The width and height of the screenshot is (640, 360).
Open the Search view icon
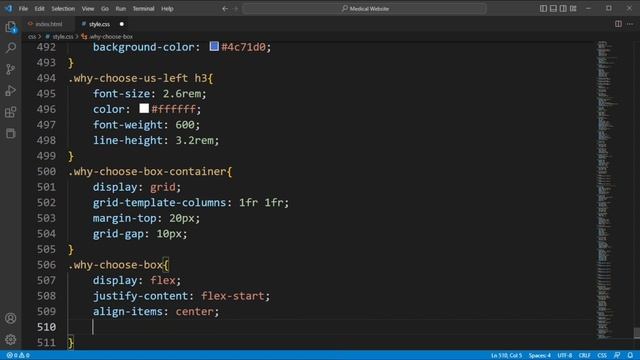11,48
